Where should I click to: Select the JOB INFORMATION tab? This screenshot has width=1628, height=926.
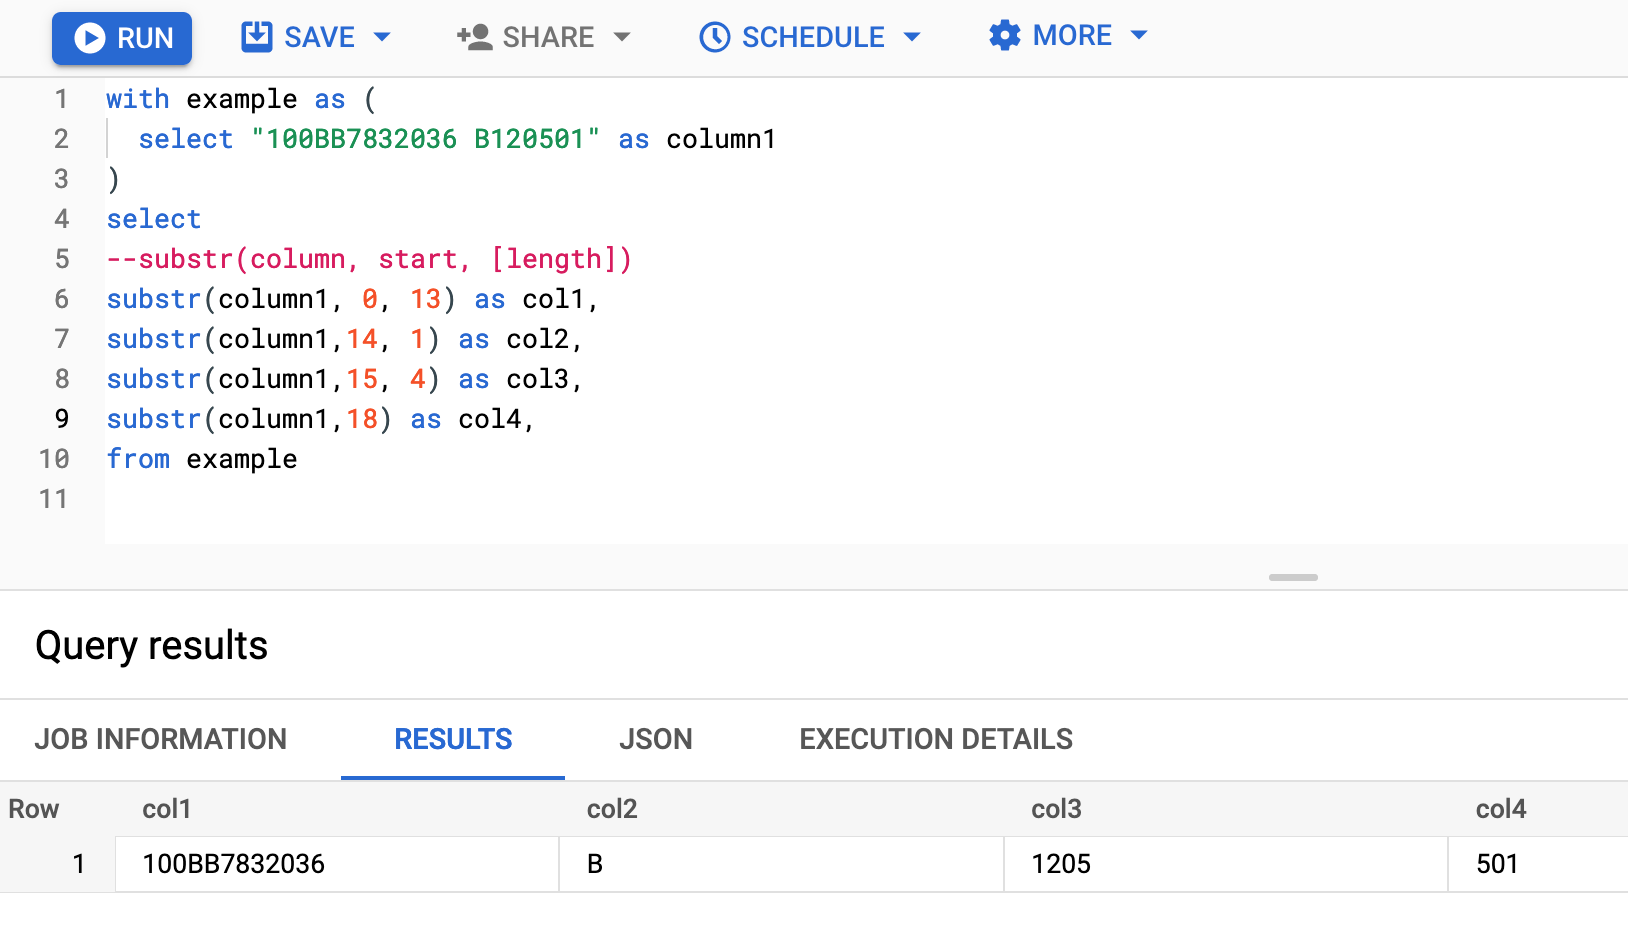coord(161,739)
